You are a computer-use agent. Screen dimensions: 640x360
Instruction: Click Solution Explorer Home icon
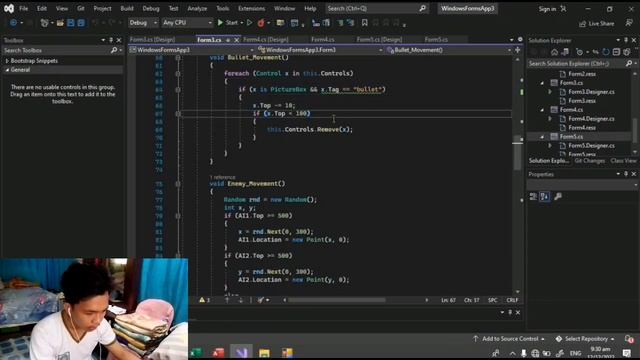[554, 52]
